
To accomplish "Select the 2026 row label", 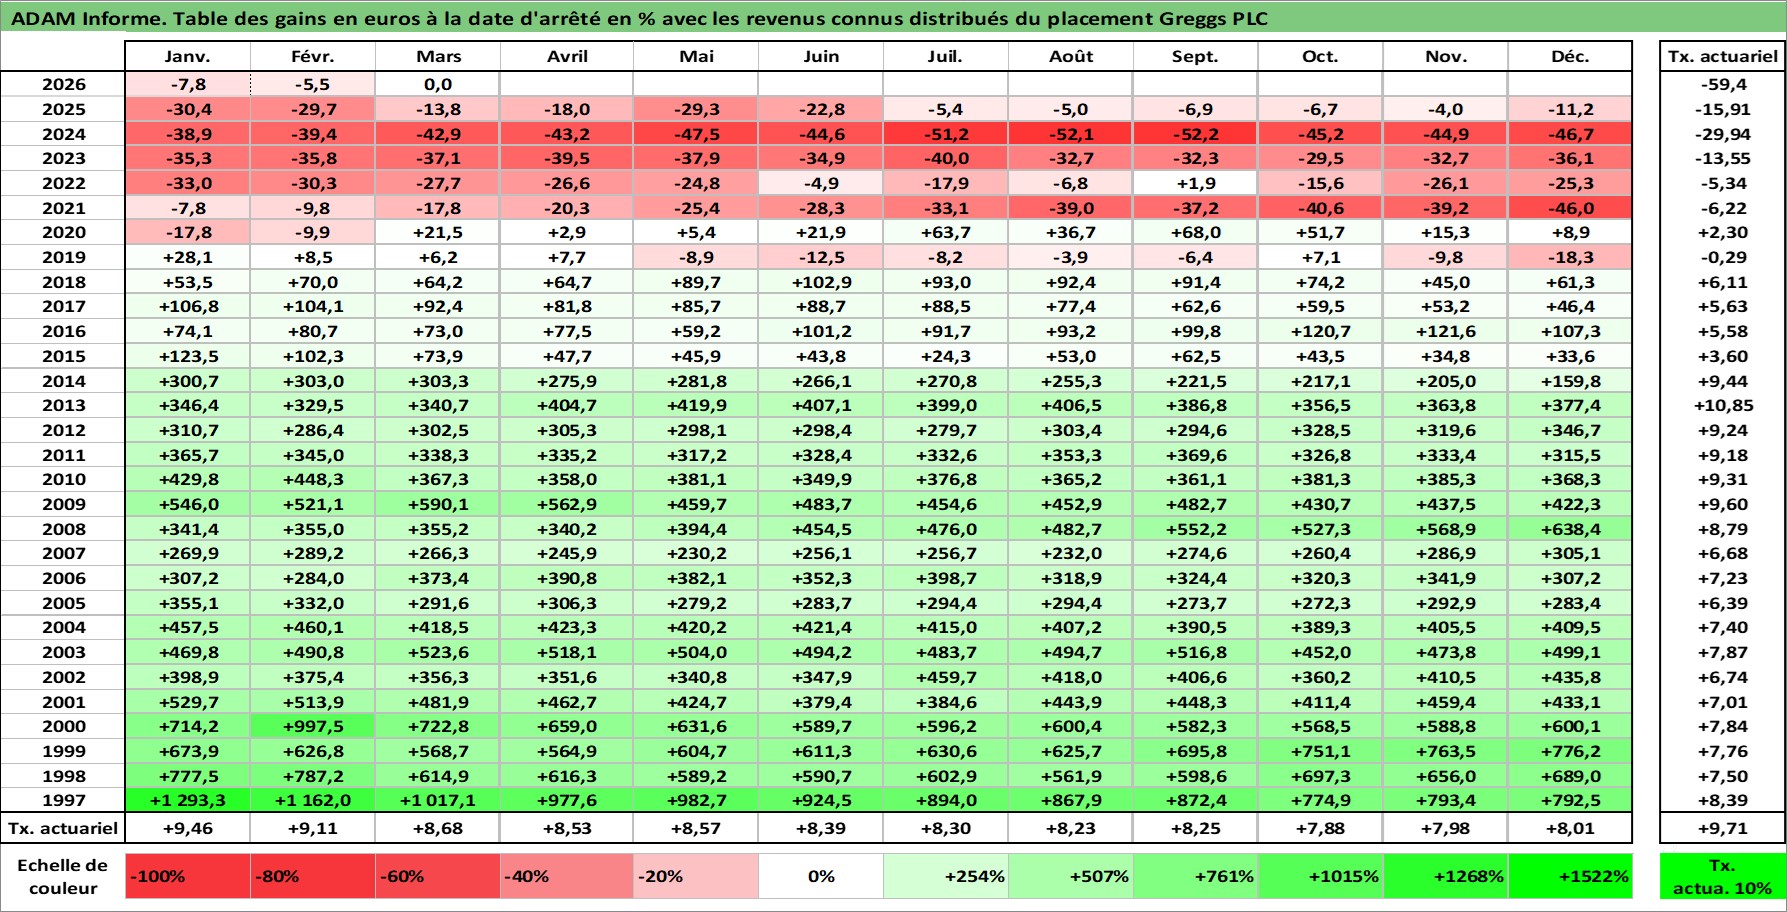I will 63,85.
